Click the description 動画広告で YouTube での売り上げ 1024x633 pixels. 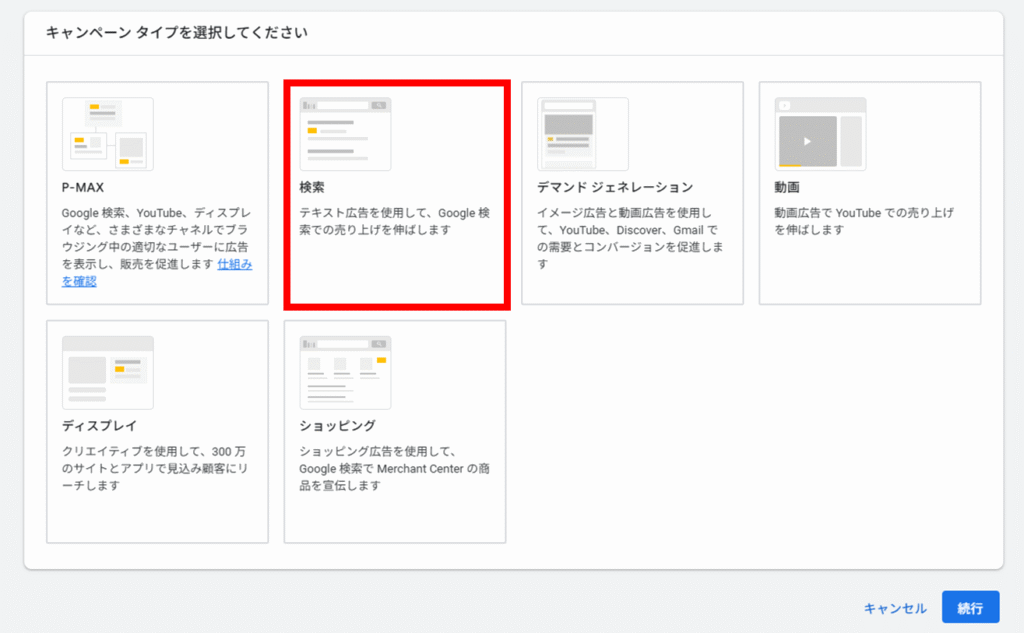864,221
